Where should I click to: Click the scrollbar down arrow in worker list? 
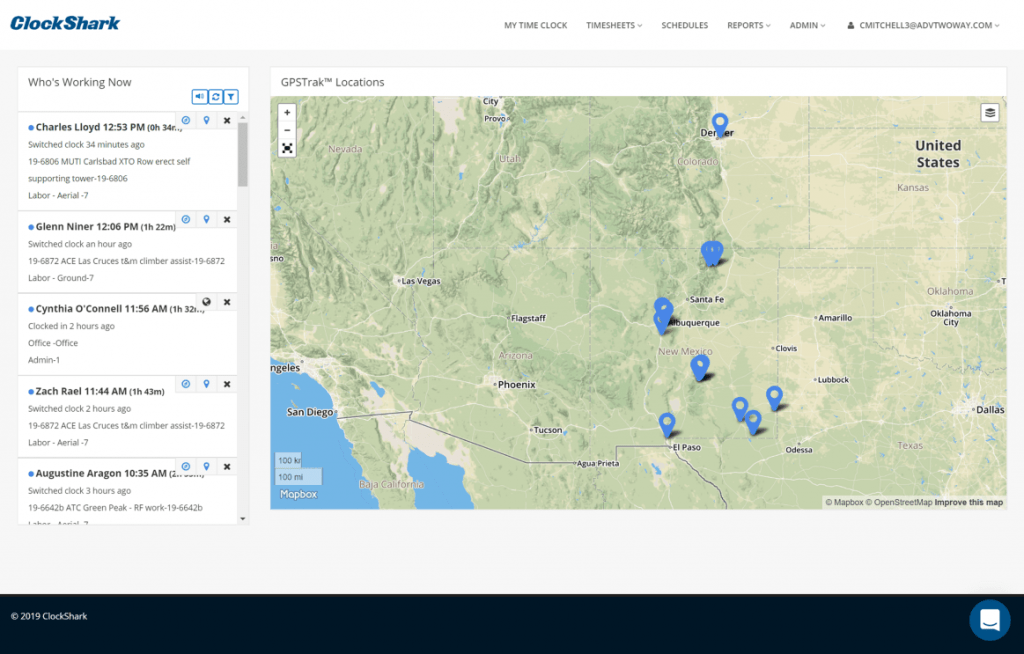tap(243, 519)
